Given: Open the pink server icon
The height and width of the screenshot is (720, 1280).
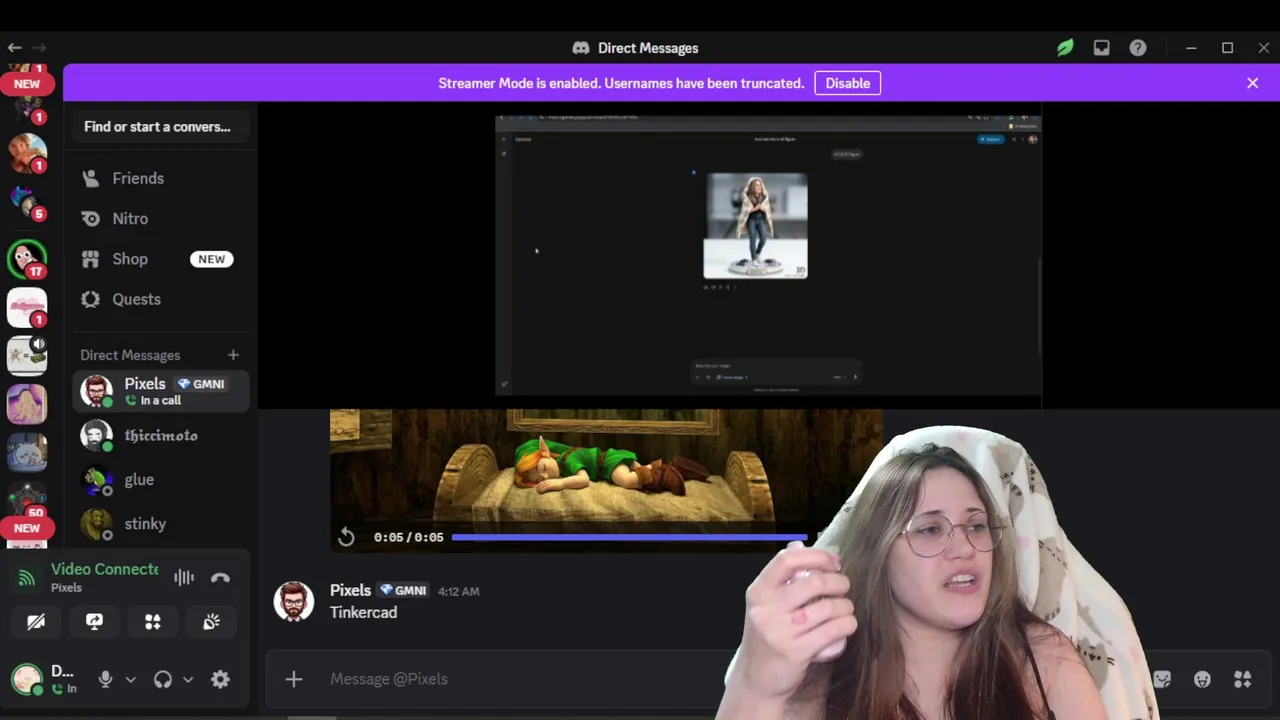Looking at the screenshot, I should [27, 307].
